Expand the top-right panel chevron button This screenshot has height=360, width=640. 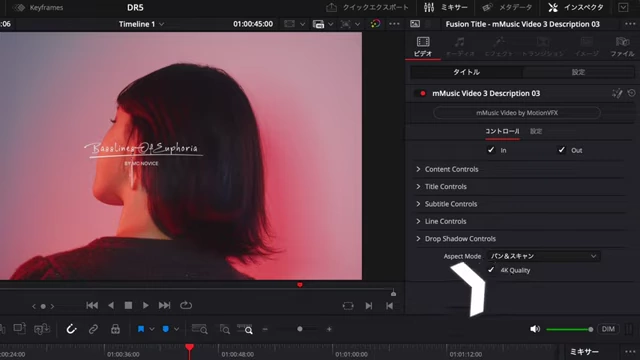(623, 7)
